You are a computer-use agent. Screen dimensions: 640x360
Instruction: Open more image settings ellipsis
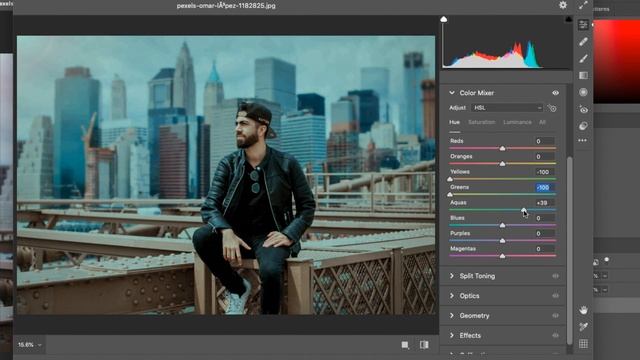click(582, 140)
